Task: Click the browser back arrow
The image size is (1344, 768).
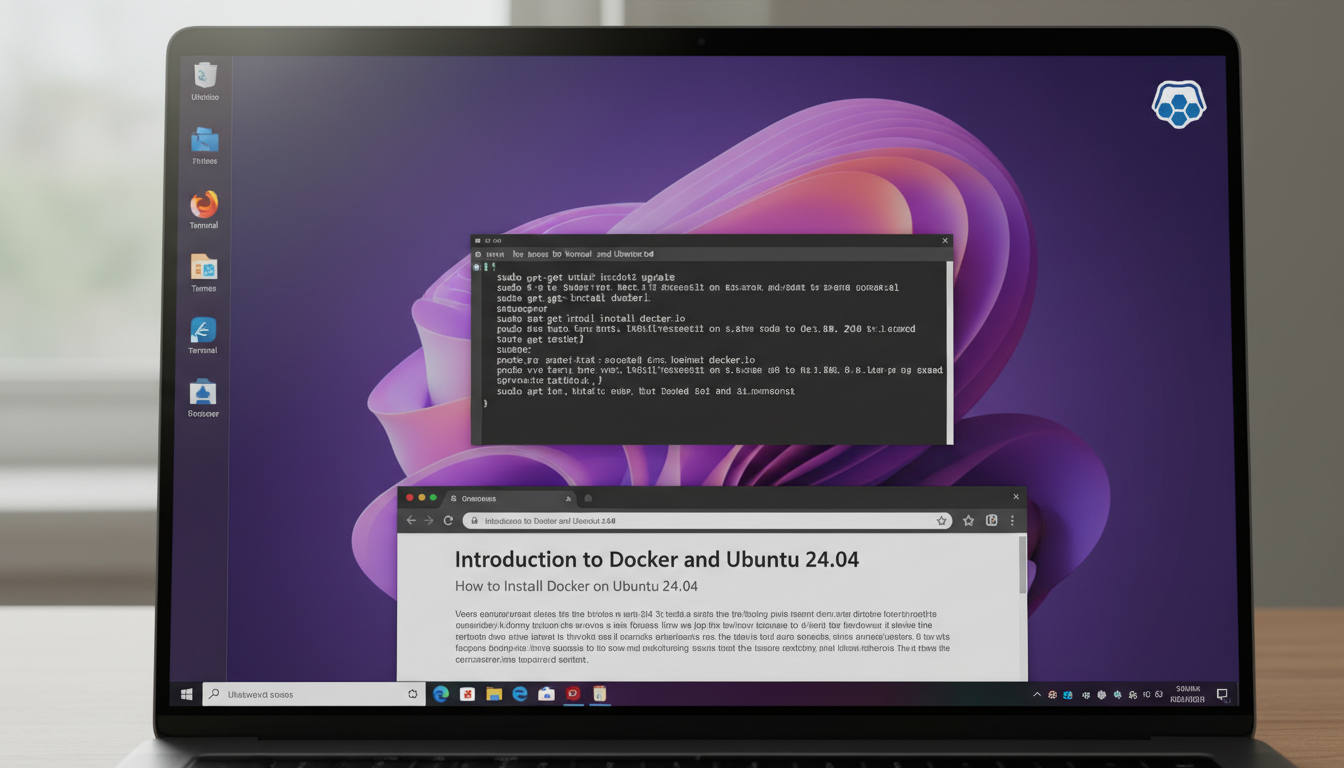Action: [x=410, y=521]
